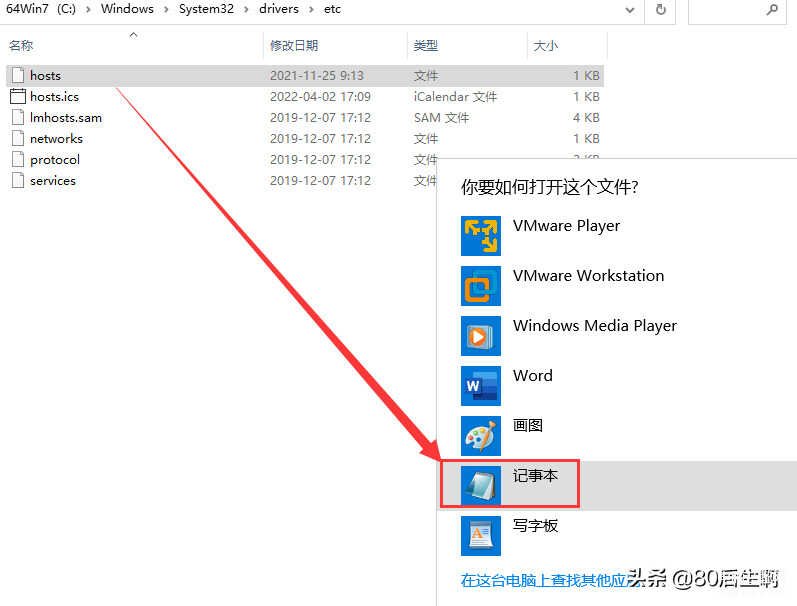Click the 画图 (Paint) icon

pyautogui.click(x=480, y=436)
